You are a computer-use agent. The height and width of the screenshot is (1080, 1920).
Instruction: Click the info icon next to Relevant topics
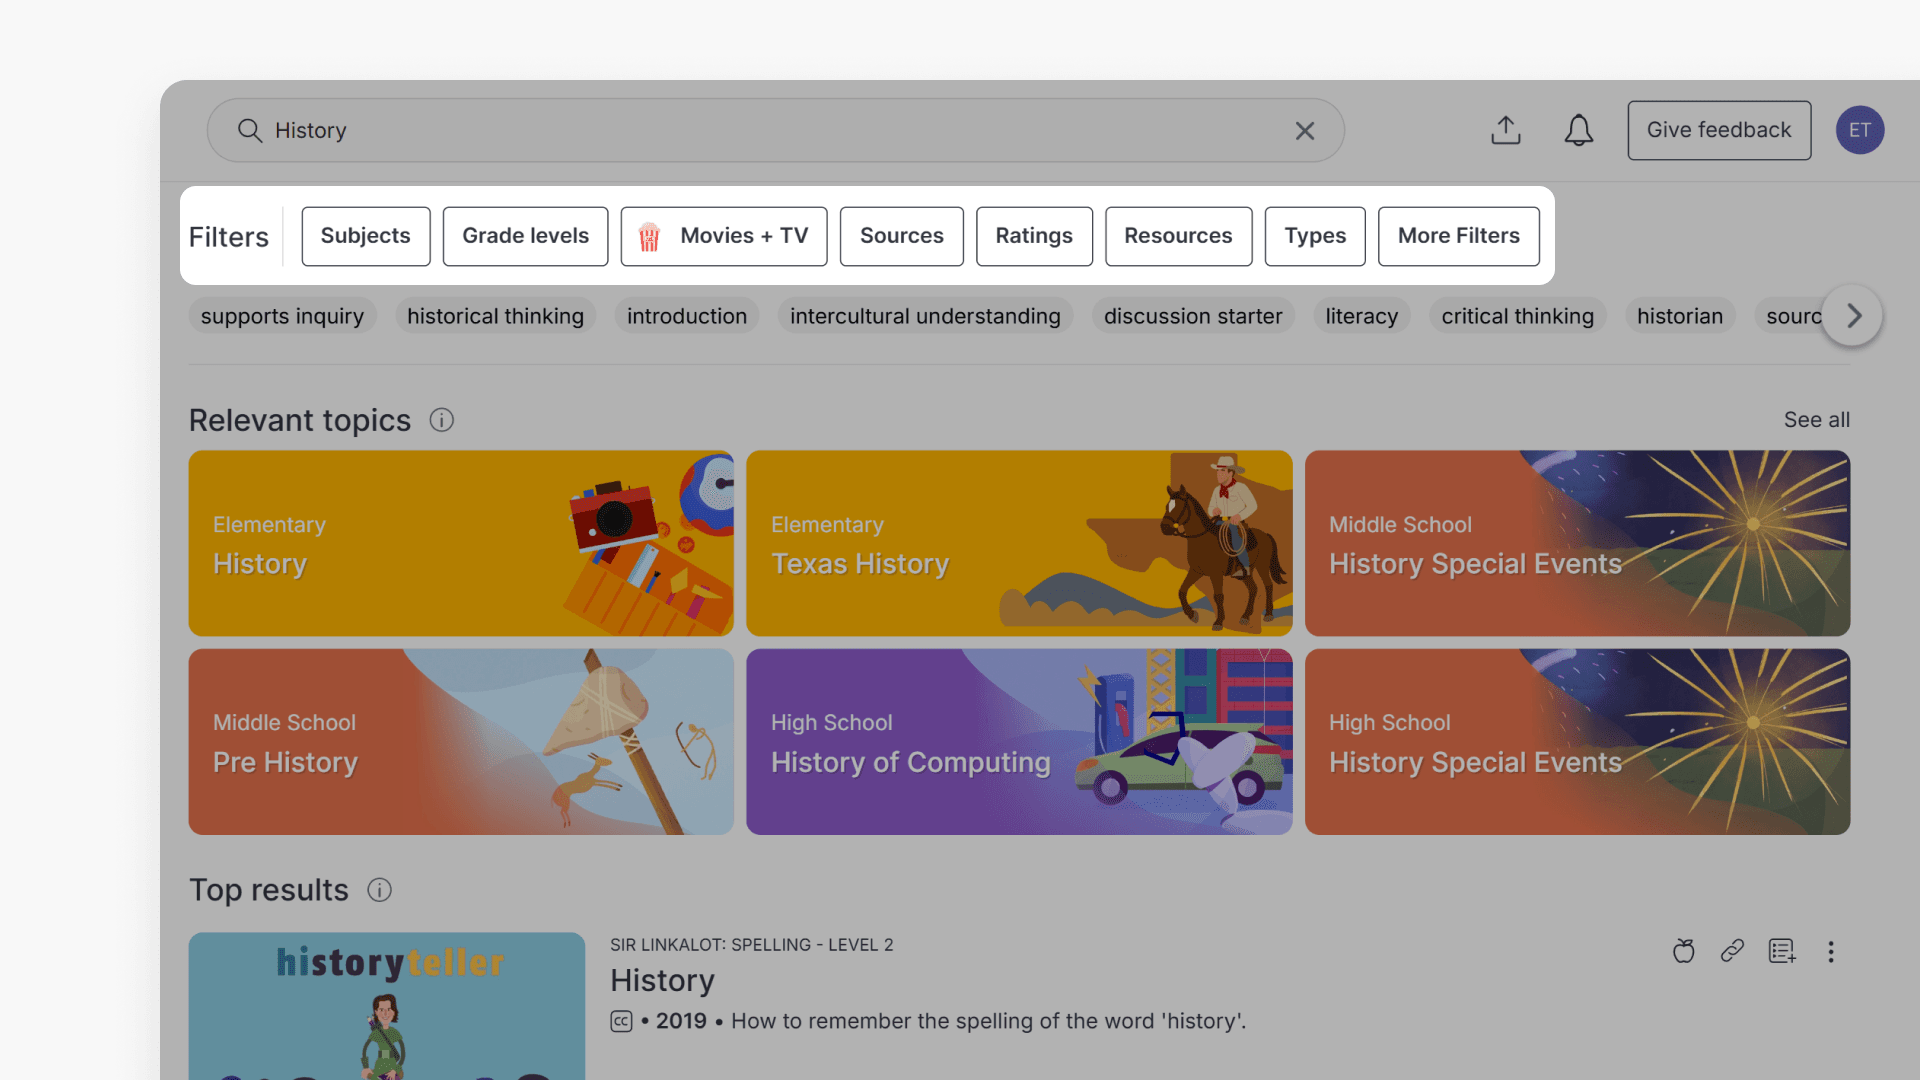(x=441, y=419)
